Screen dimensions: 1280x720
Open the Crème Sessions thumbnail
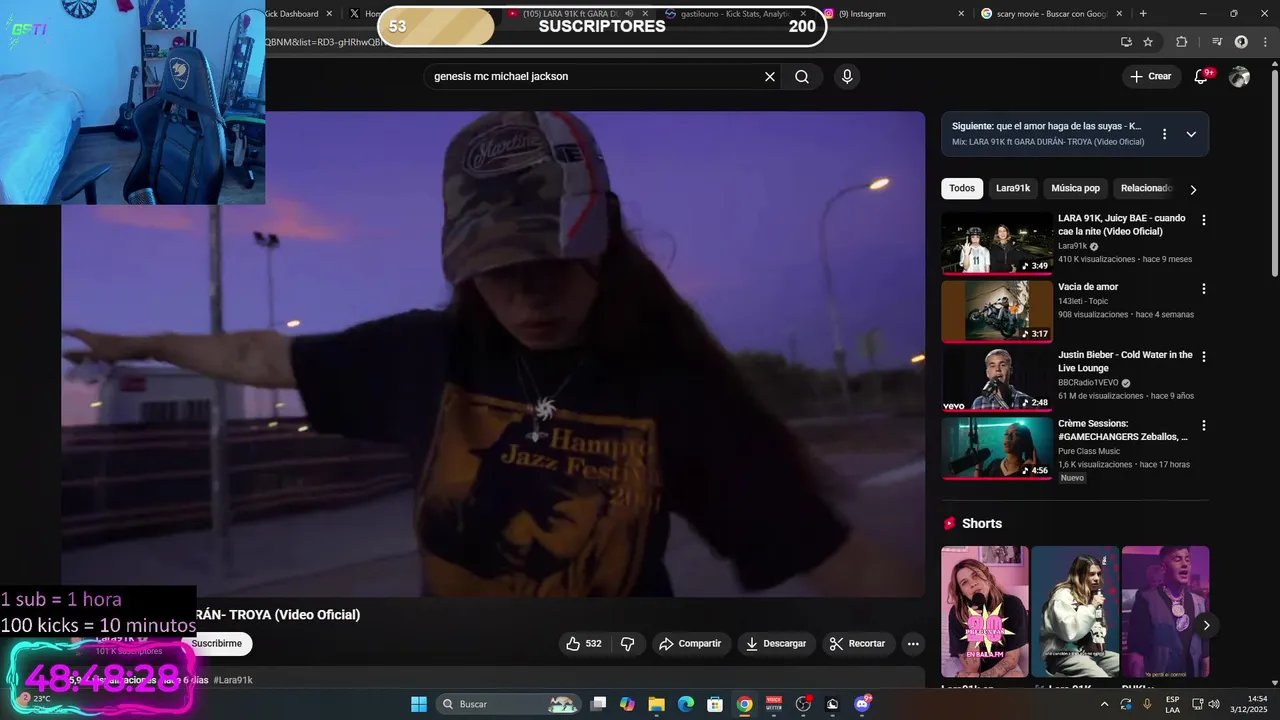pos(997,448)
